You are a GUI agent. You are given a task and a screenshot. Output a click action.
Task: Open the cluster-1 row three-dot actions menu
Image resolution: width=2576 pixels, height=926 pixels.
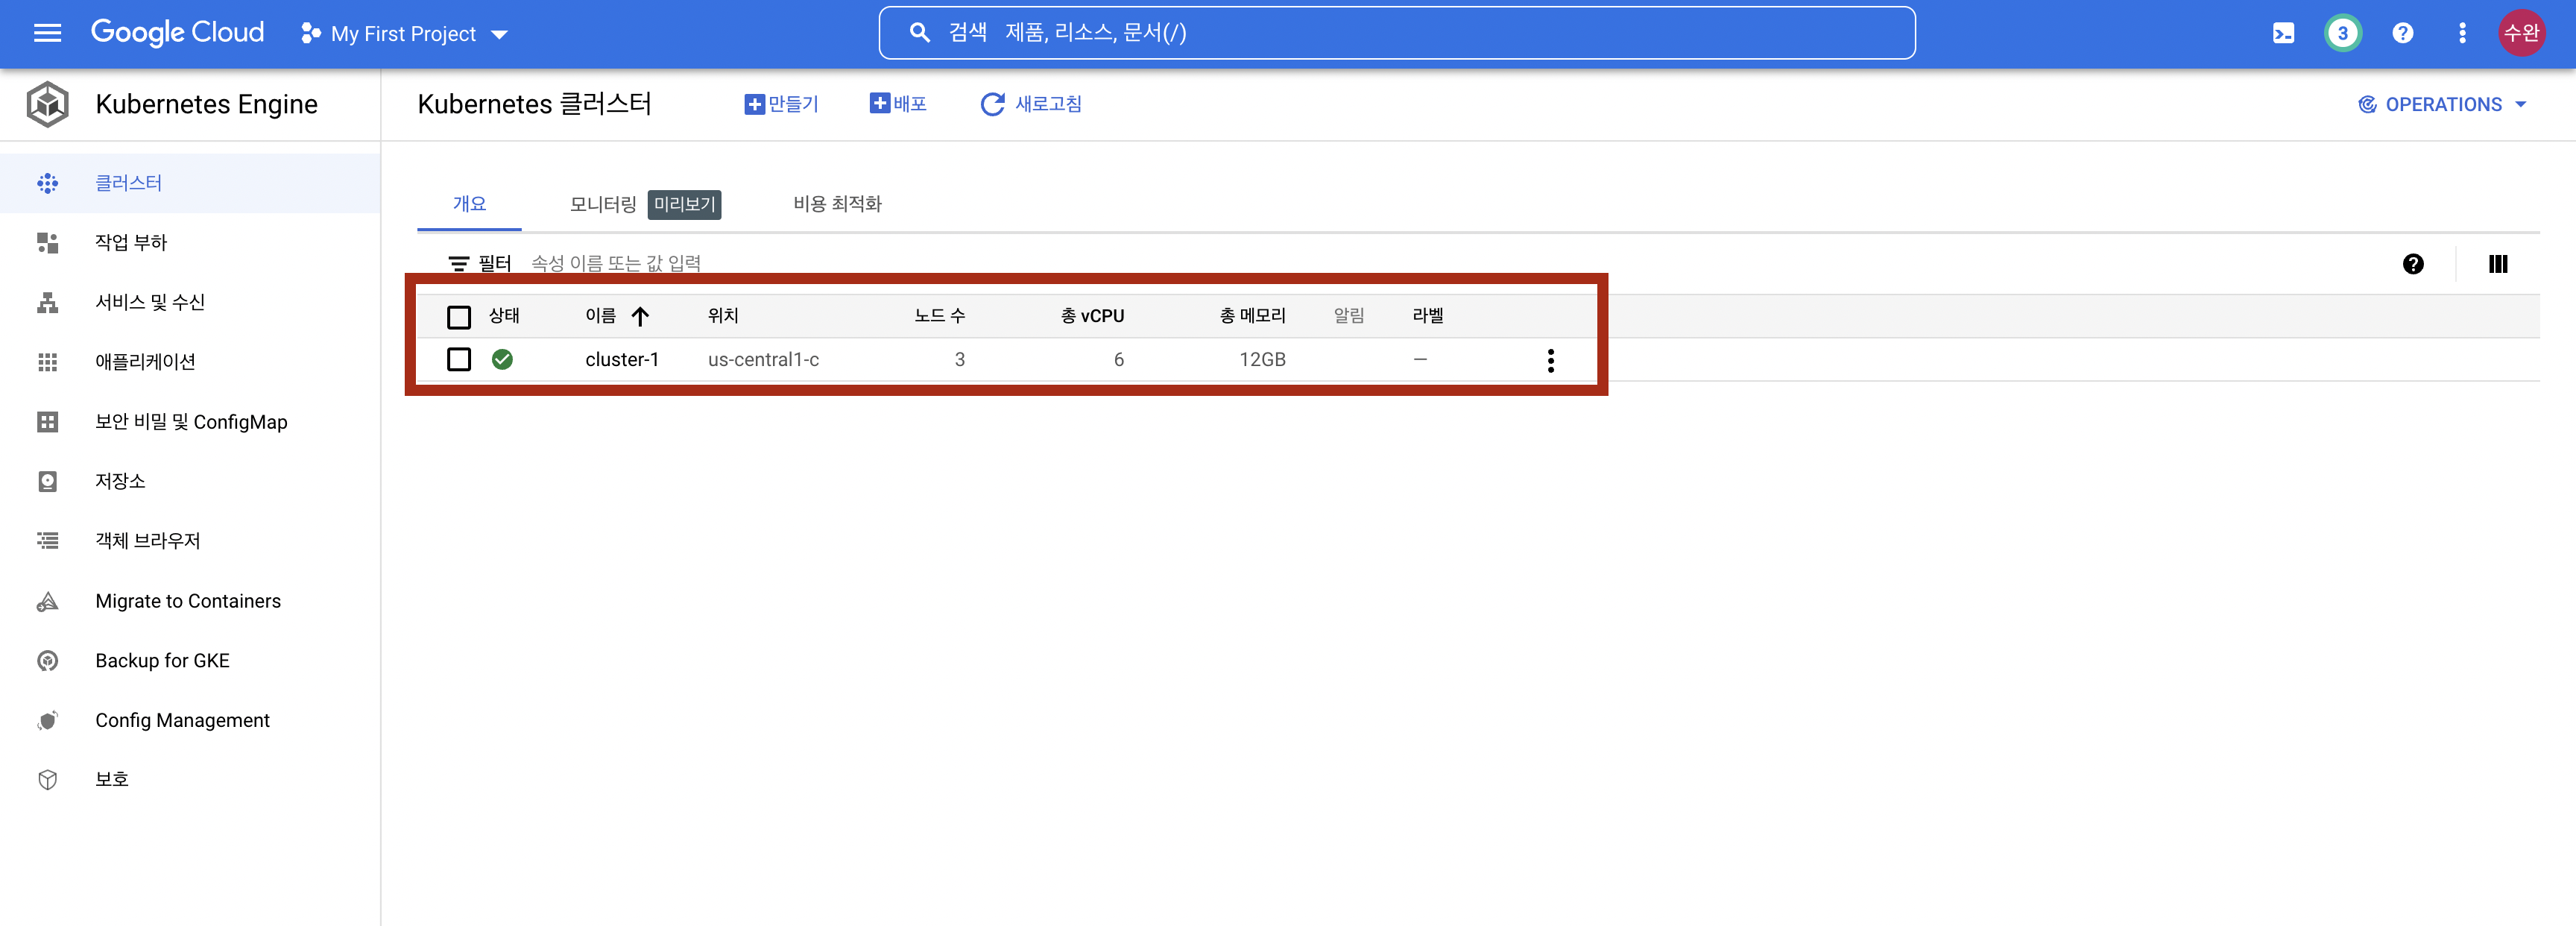tap(1550, 360)
